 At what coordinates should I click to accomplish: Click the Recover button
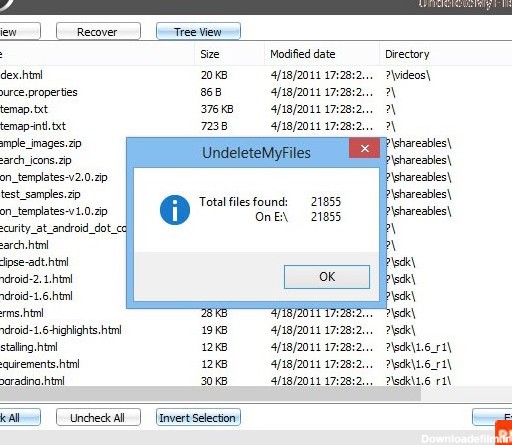point(98,32)
